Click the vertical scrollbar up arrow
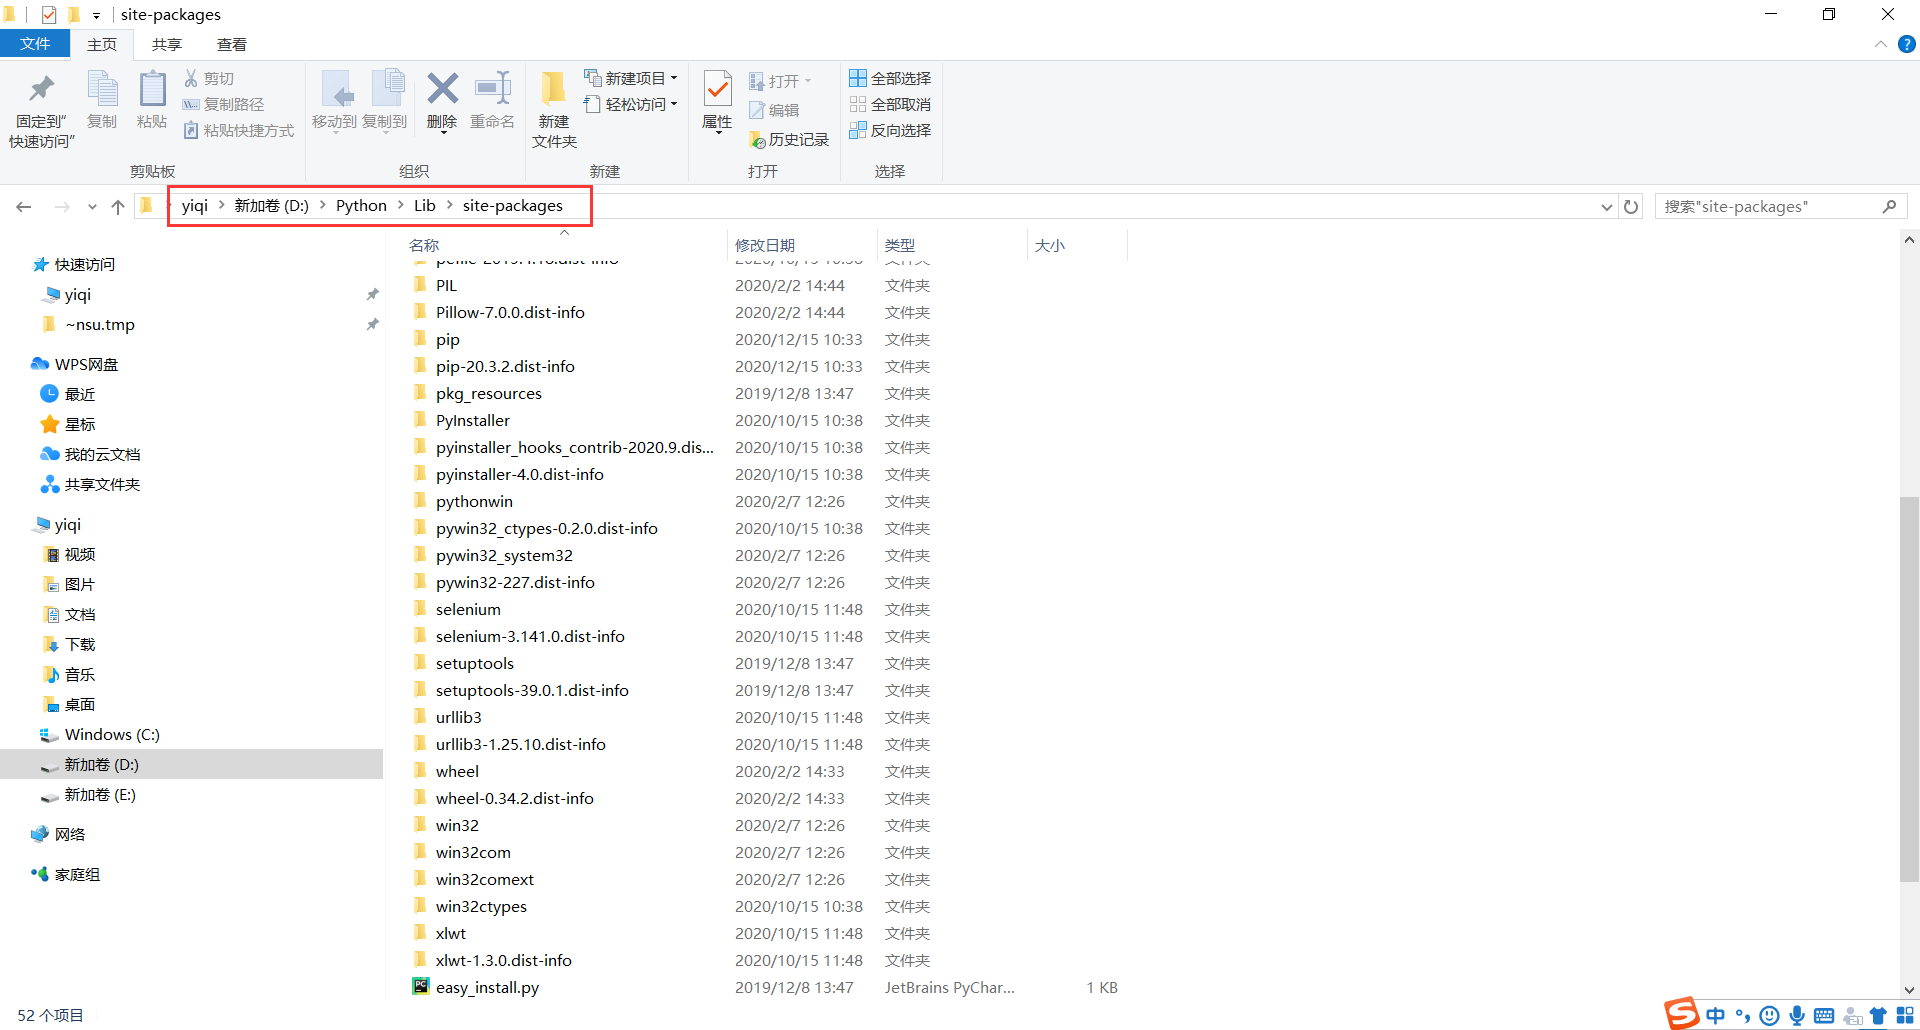Screen dimensions: 1920x1030 1909,240
